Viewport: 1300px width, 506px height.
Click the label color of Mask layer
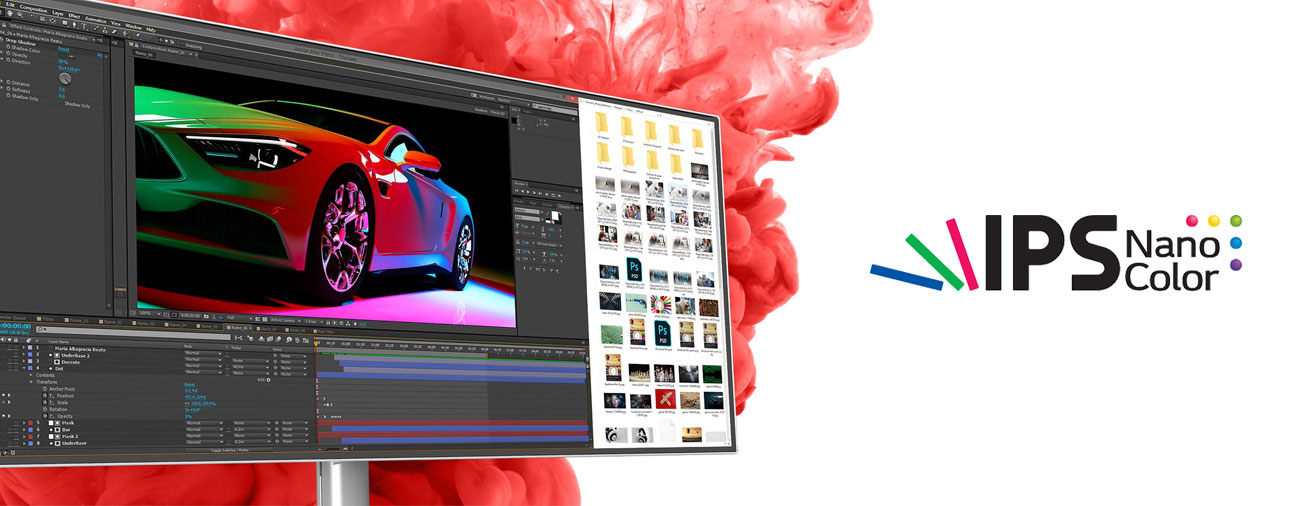pyautogui.click(x=30, y=423)
